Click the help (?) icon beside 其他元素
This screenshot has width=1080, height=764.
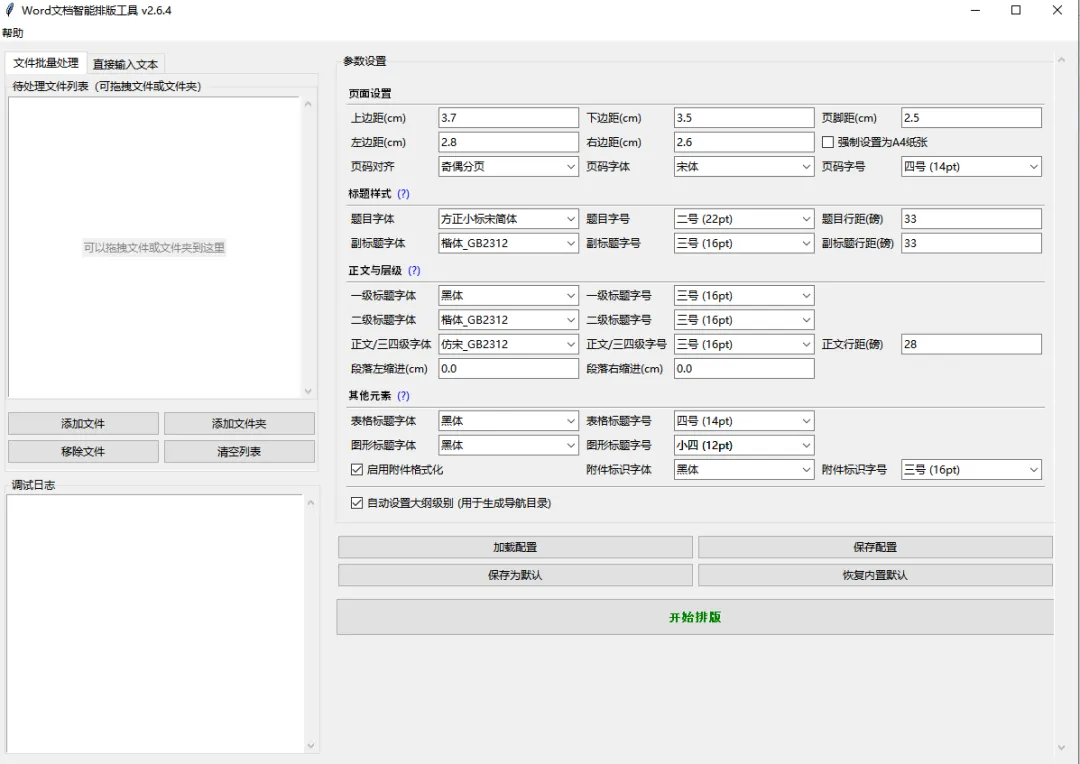[x=403, y=396]
